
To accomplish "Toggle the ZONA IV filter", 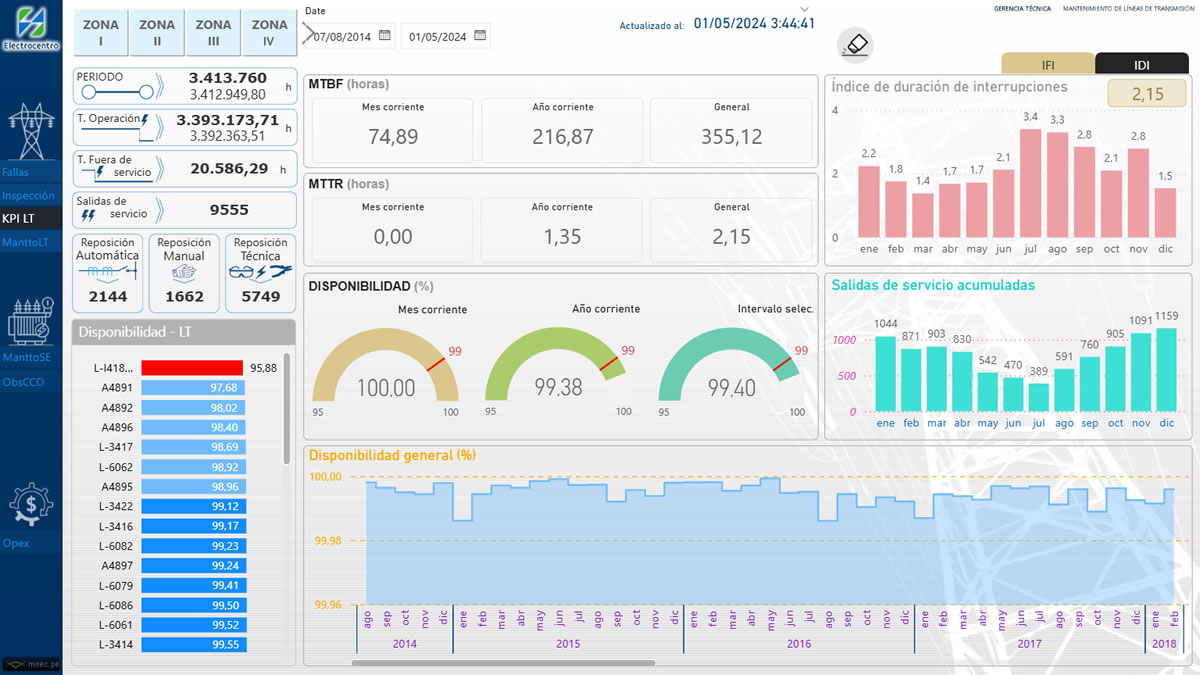I will pos(270,33).
